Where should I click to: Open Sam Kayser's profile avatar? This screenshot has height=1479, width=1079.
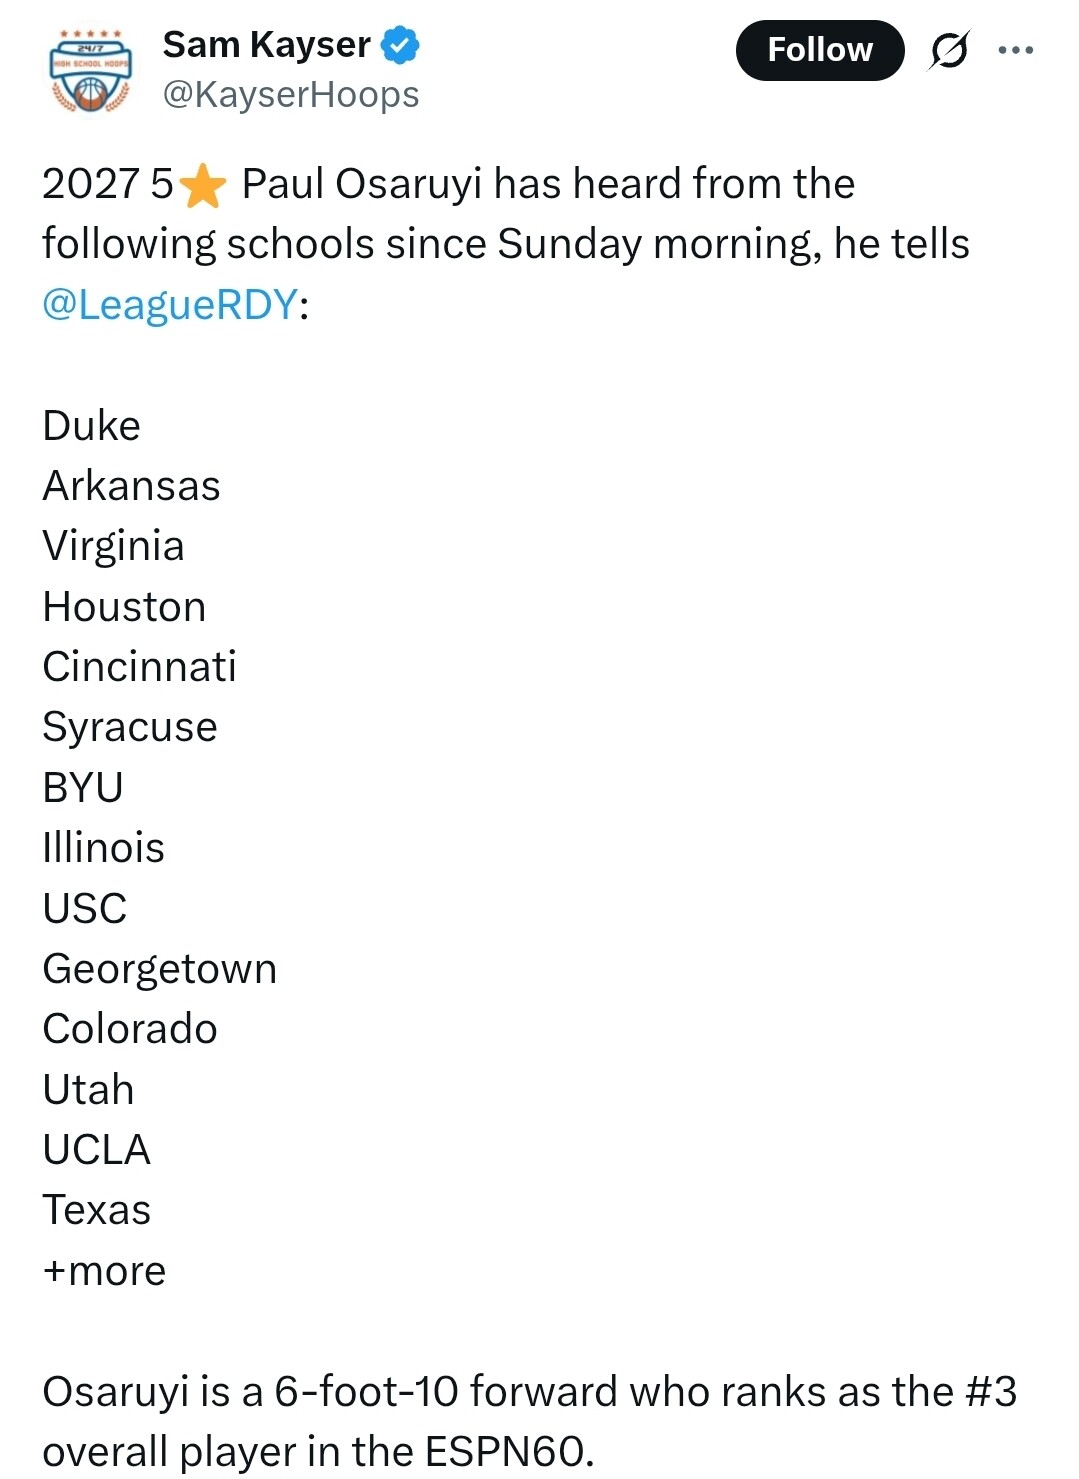coord(90,70)
